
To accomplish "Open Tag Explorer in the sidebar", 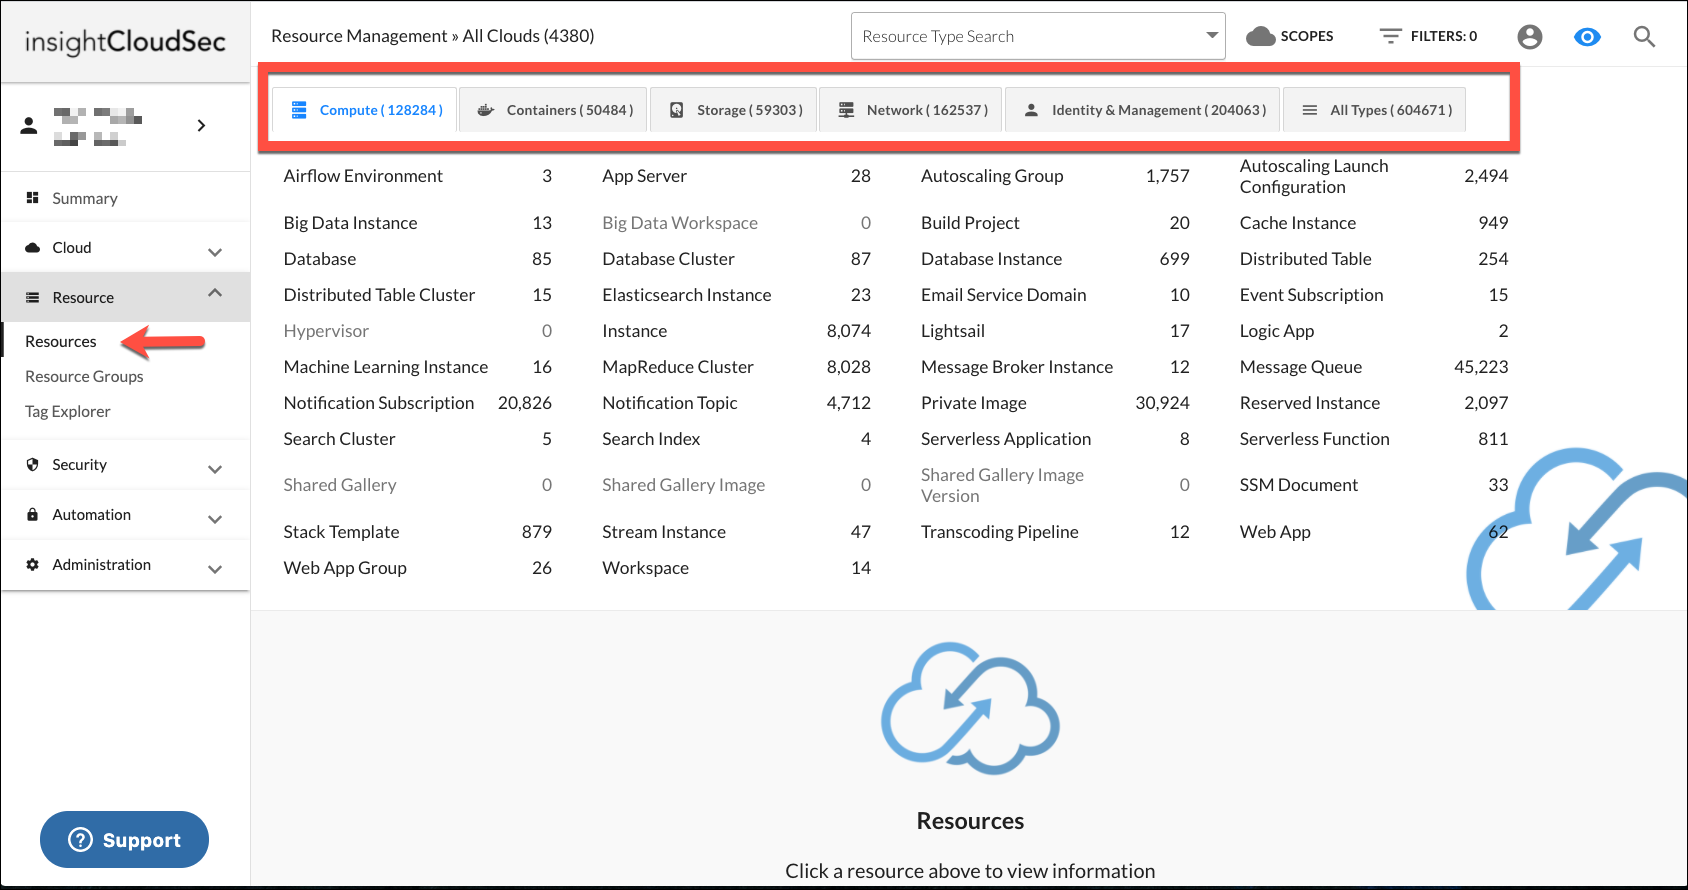I will click(68, 411).
